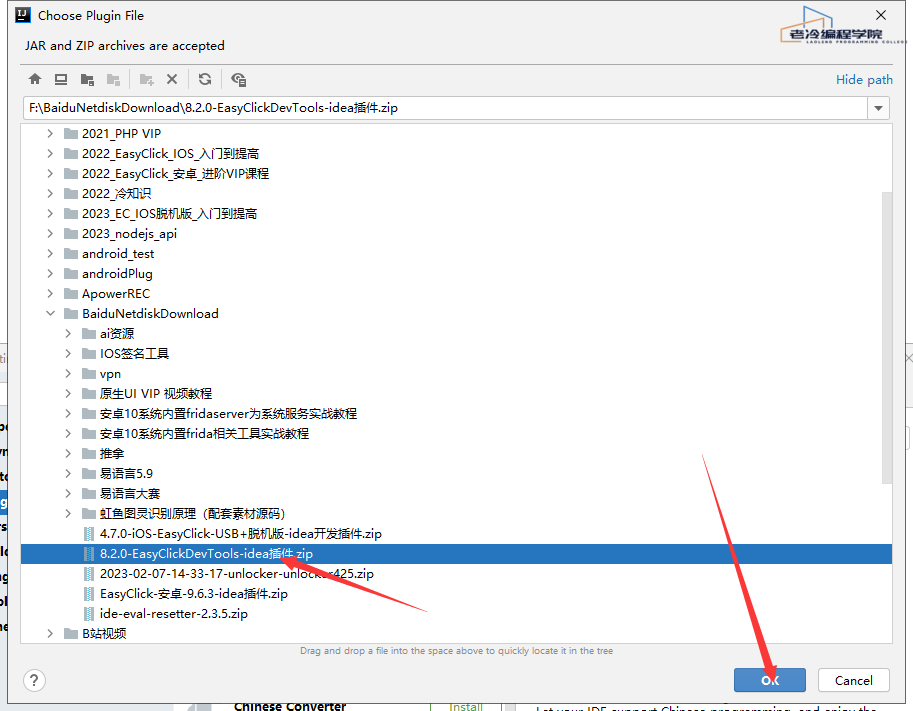The height and width of the screenshot is (711, 913).
Task: Click the file tree vertical scrollbar
Action: pos(887,338)
